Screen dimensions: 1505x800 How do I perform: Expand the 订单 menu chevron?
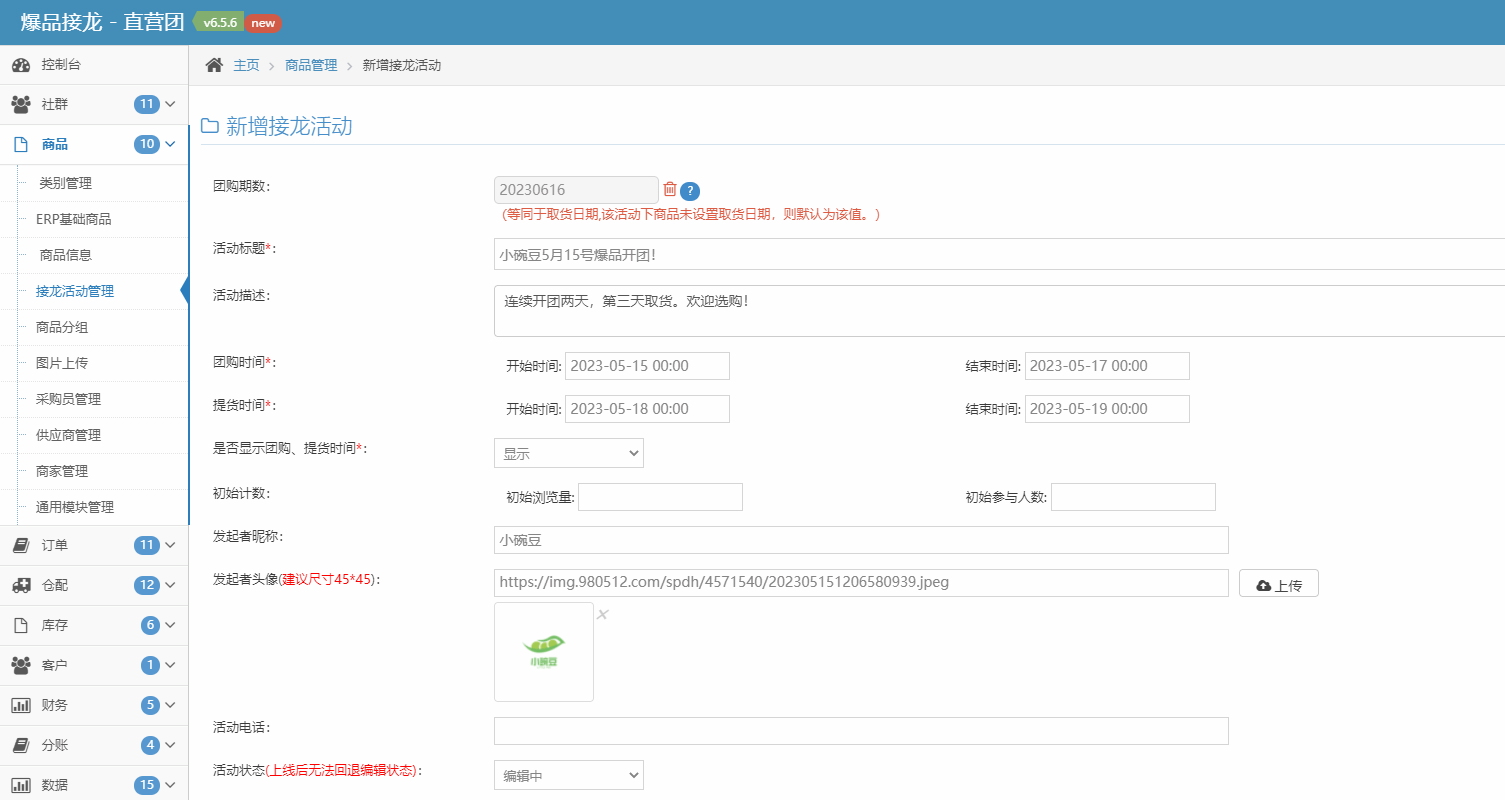coord(170,545)
